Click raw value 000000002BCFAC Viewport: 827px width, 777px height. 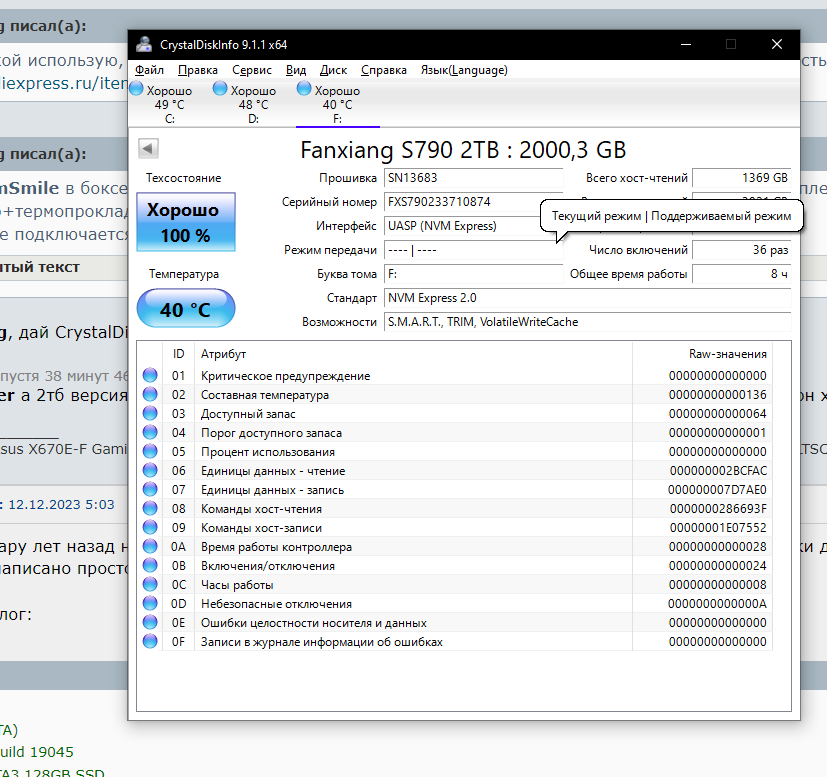pos(718,471)
